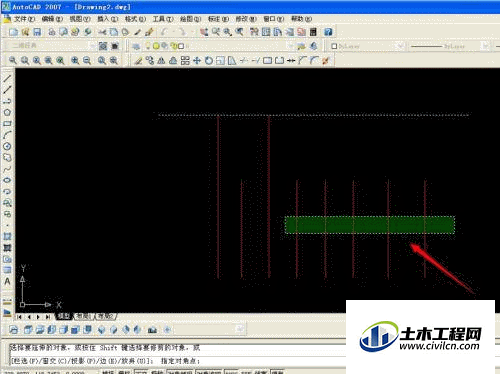The width and height of the screenshot is (500, 374).
Task: Open the File menu
Action: pos(24,19)
